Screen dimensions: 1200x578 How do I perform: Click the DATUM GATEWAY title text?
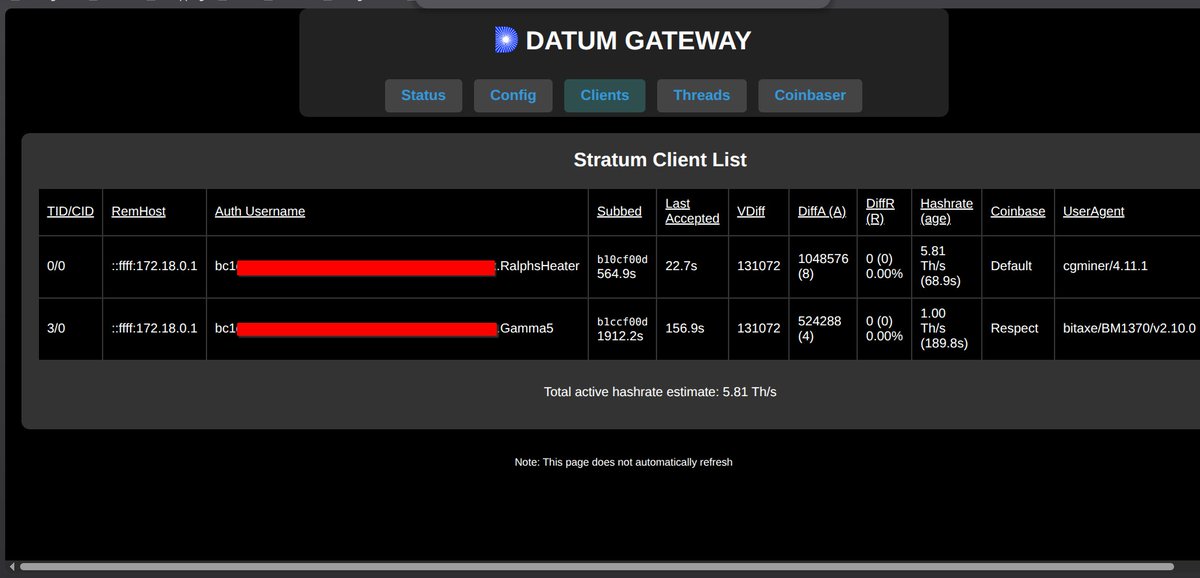(638, 41)
